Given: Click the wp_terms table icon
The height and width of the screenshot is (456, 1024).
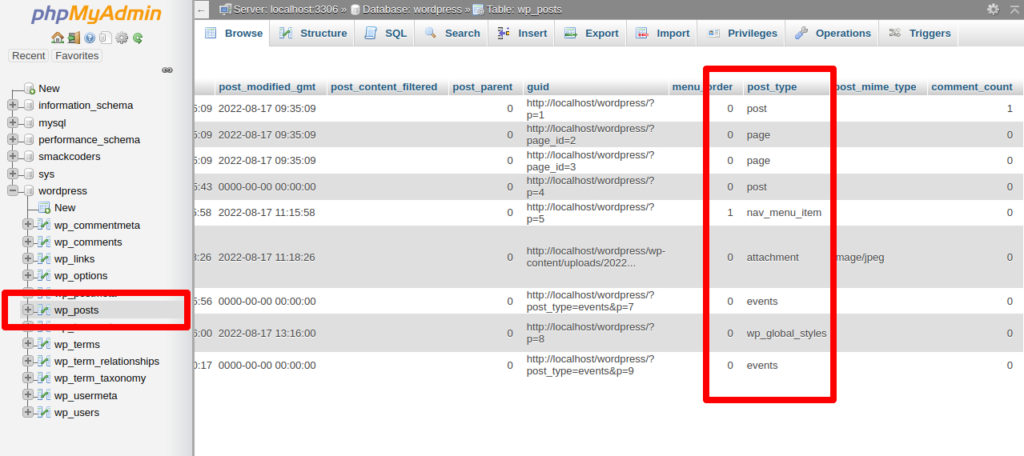Looking at the screenshot, I should (44, 344).
